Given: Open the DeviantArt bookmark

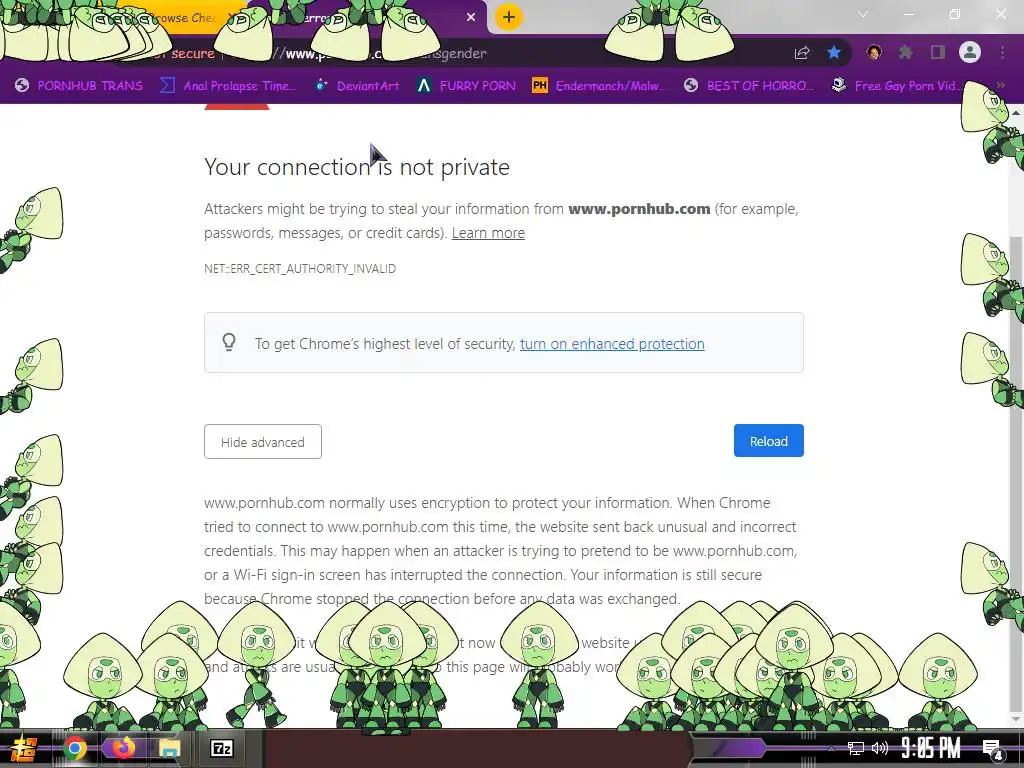Looking at the screenshot, I should coord(358,86).
